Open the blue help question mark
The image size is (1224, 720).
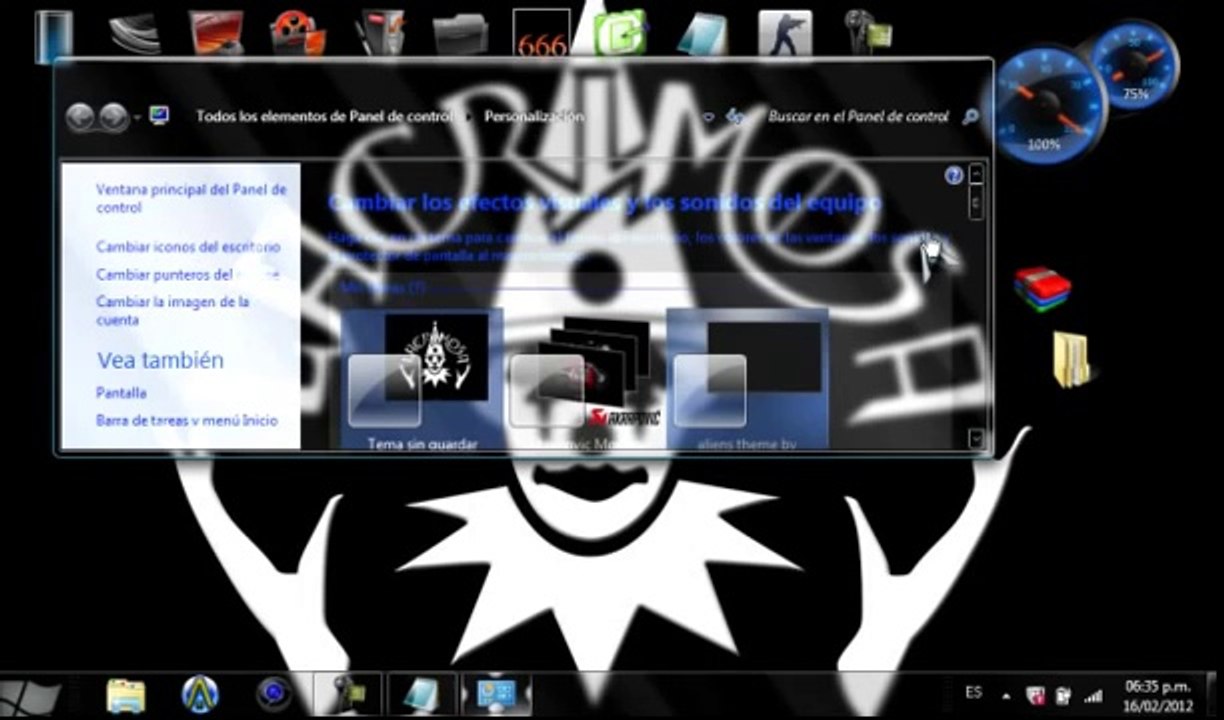(953, 176)
